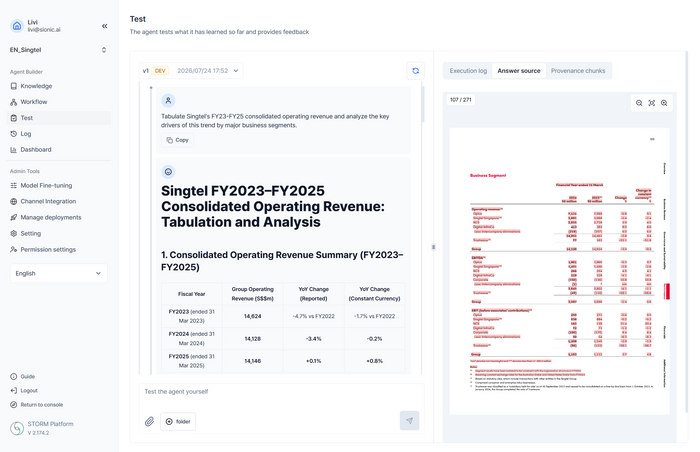
Task: Click the Setting gear icon
Action: pos(13,234)
